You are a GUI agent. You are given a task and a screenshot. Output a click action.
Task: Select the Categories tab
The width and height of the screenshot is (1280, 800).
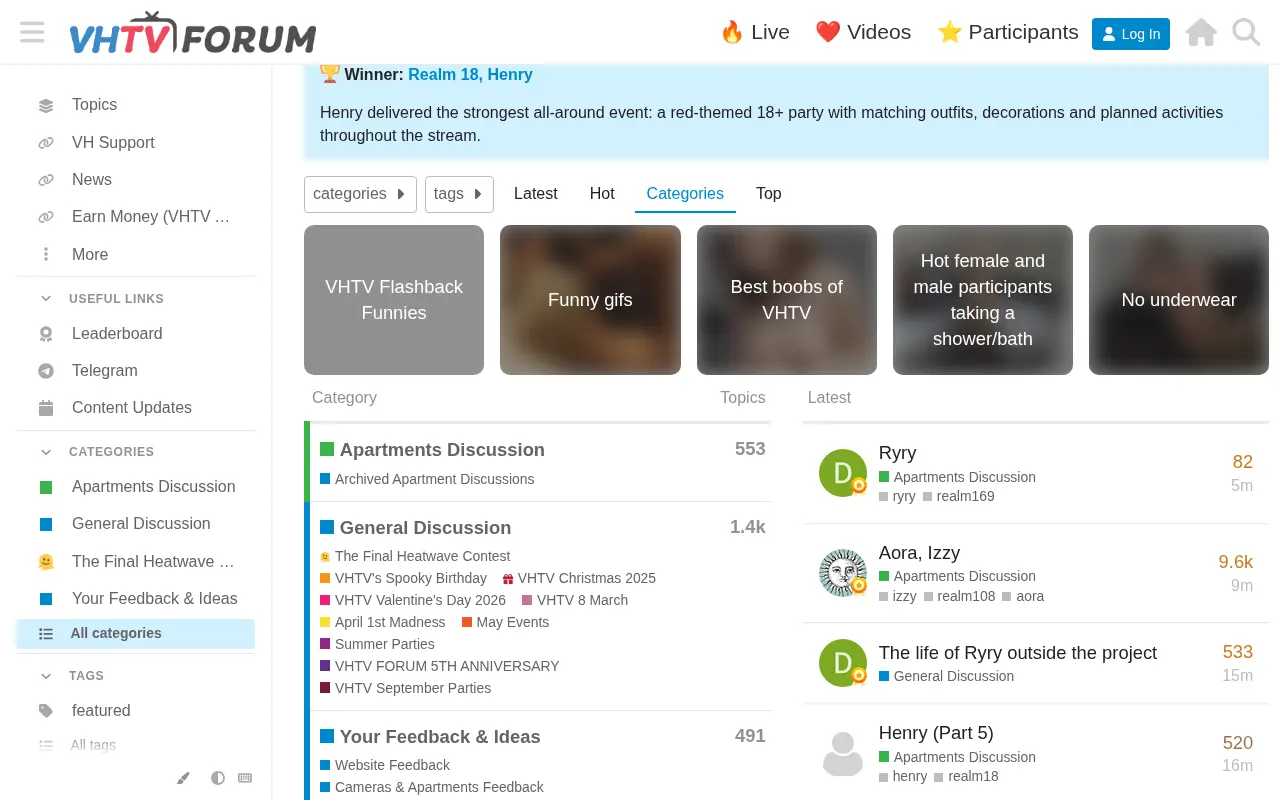[685, 194]
